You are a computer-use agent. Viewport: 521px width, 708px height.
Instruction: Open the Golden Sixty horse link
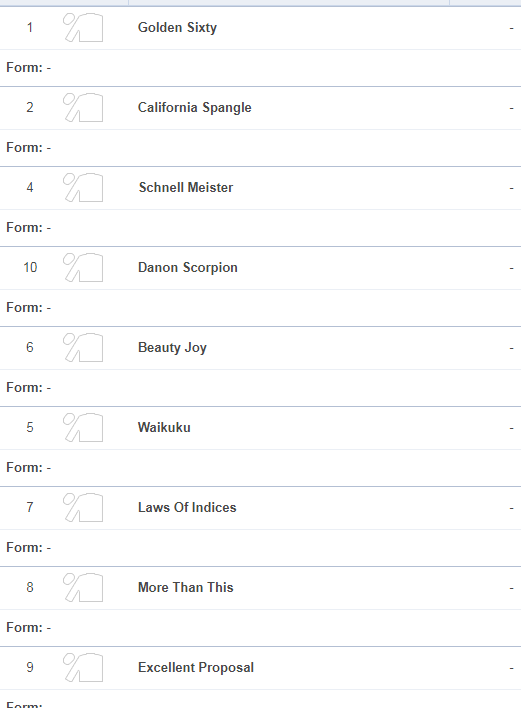(x=177, y=28)
